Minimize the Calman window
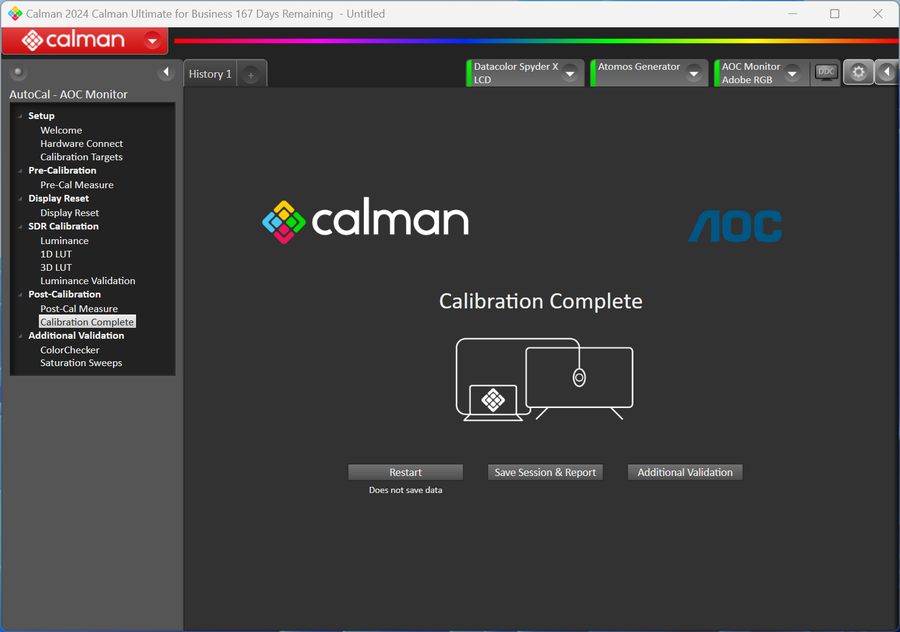900x632 pixels. tap(793, 13)
